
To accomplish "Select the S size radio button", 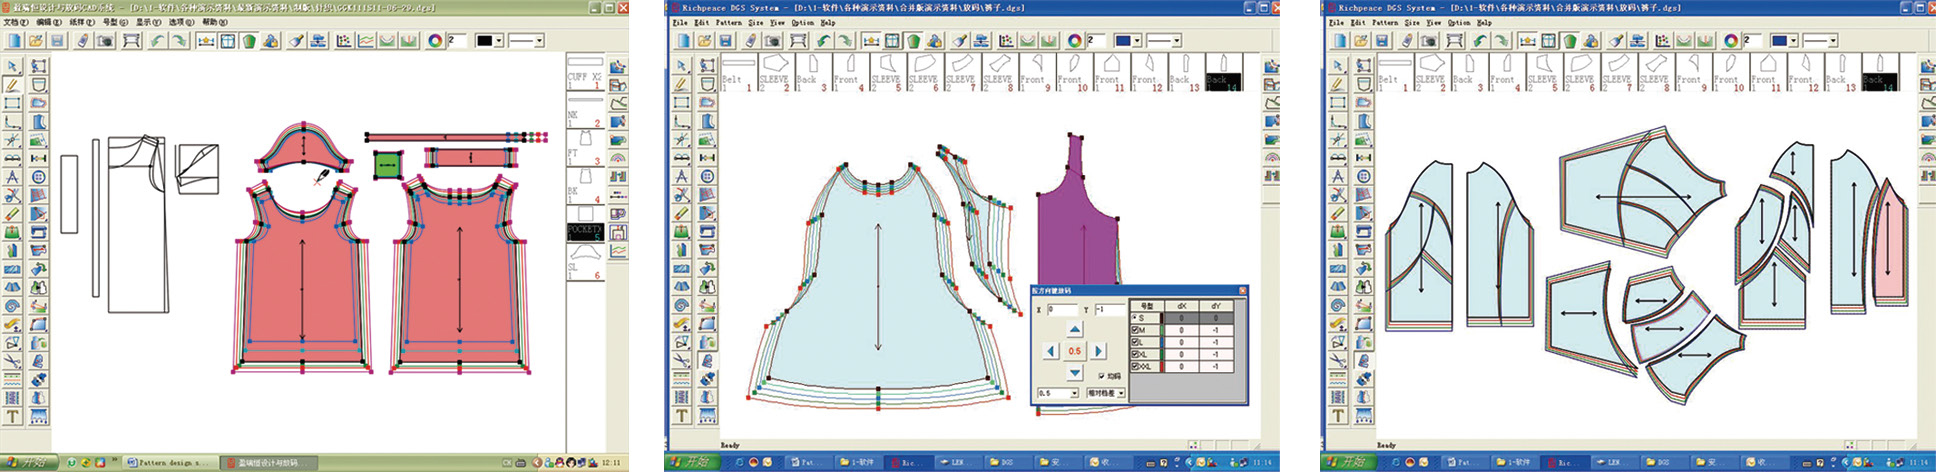I will [x=1135, y=317].
